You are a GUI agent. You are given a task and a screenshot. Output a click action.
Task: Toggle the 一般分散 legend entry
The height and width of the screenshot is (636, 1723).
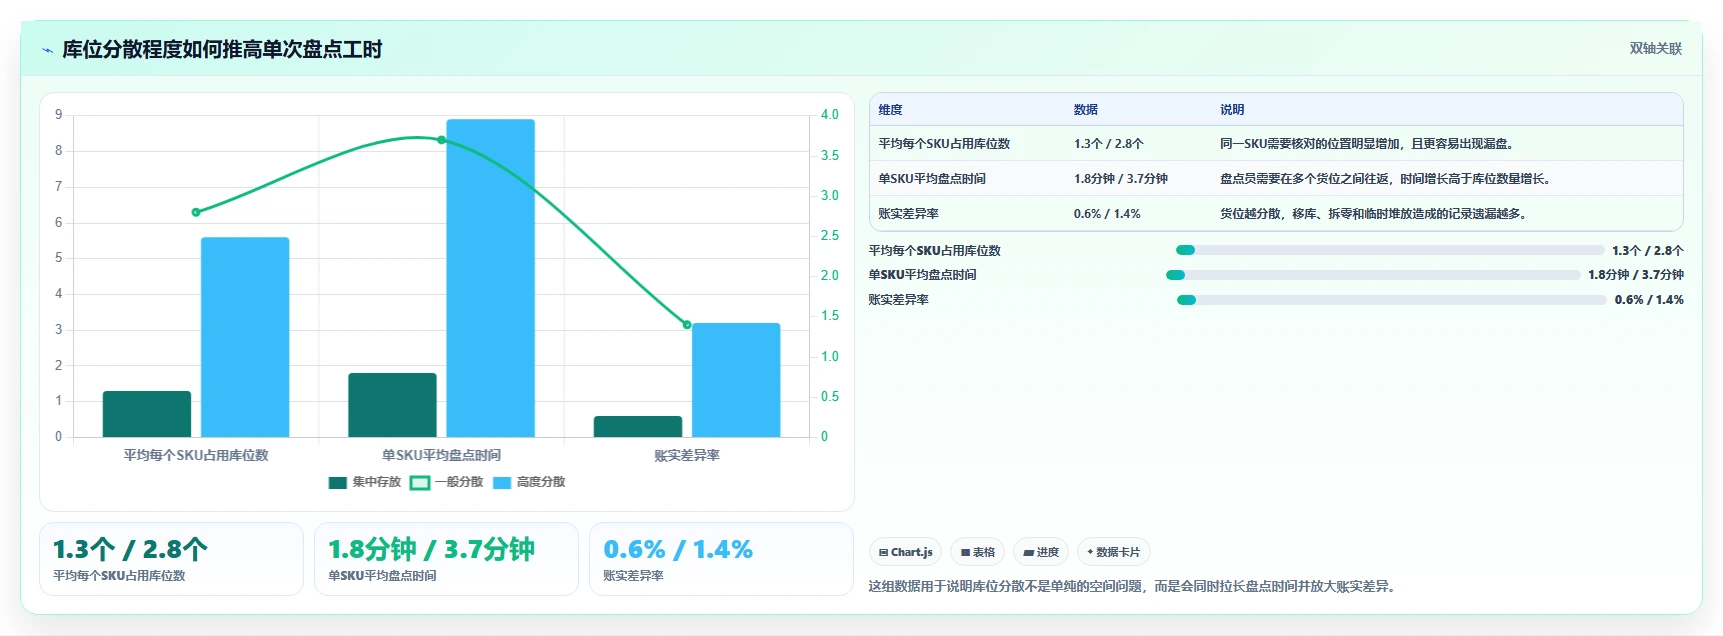coord(446,482)
